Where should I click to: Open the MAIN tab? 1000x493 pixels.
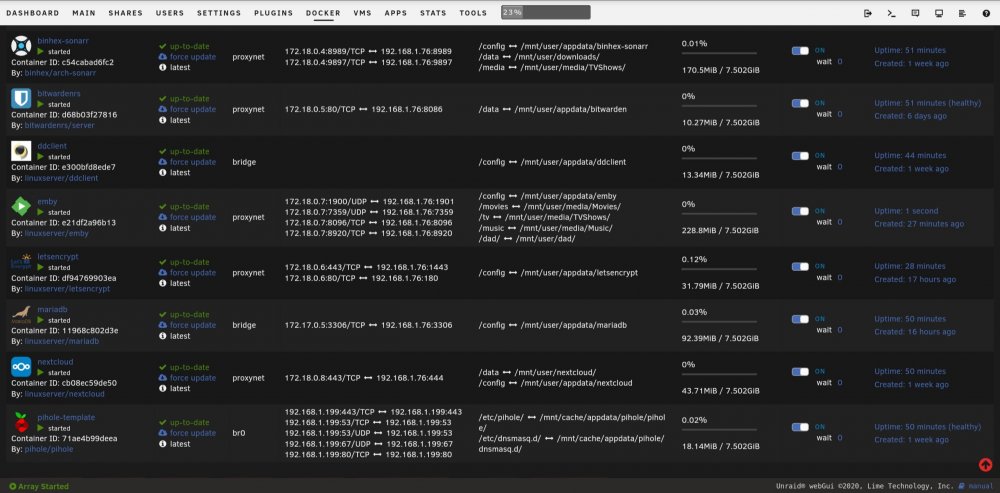point(84,13)
